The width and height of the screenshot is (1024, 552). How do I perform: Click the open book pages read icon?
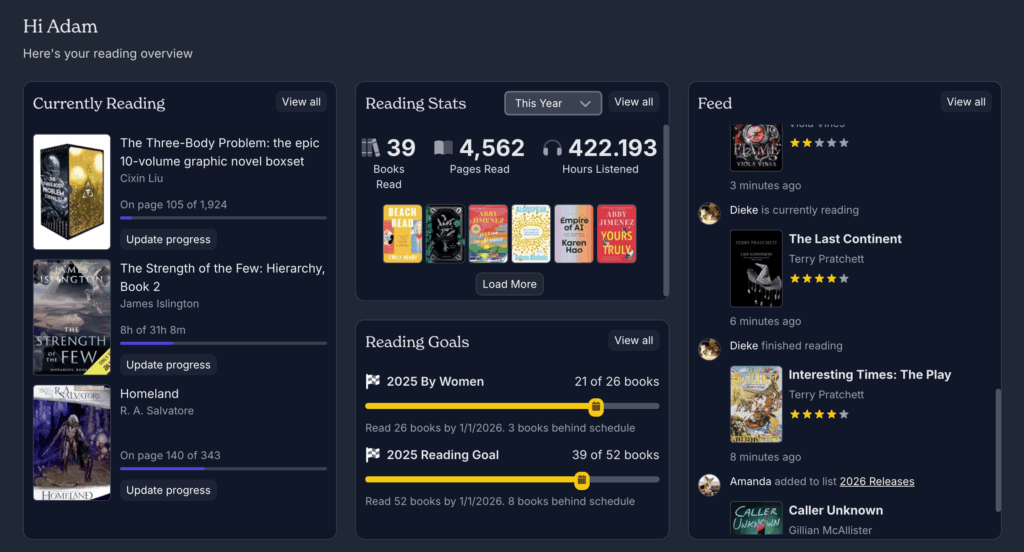point(443,148)
